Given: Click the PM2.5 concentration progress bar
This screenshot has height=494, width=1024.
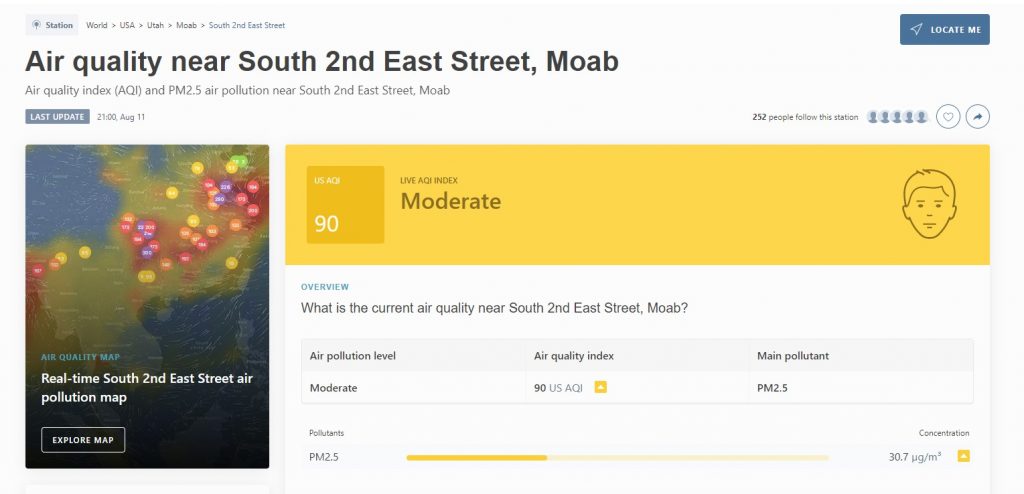Looking at the screenshot, I should pos(617,457).
